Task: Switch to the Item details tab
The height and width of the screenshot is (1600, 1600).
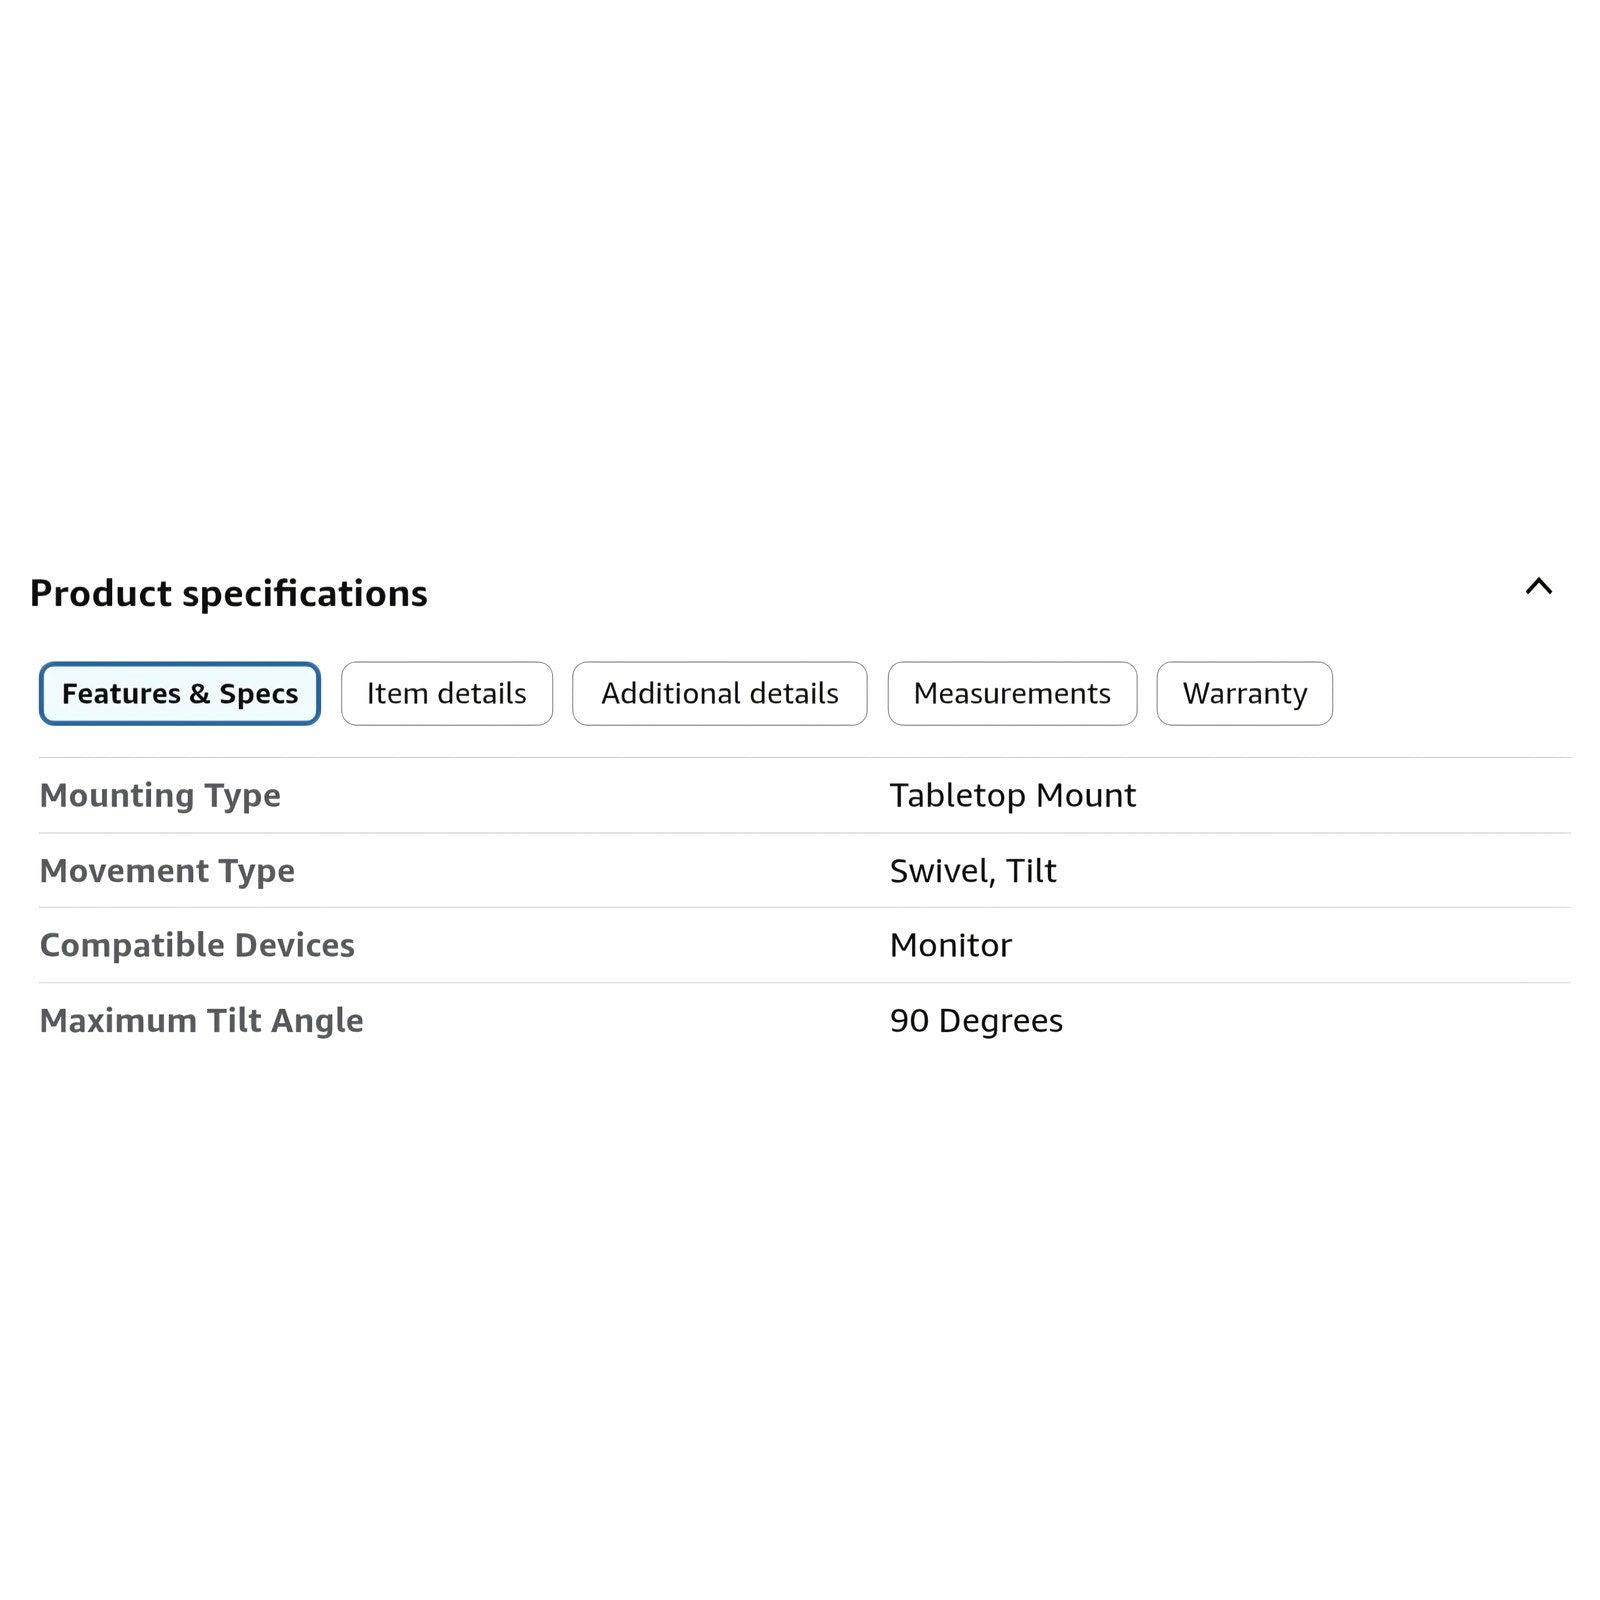Action: click(x=446, y=693)
